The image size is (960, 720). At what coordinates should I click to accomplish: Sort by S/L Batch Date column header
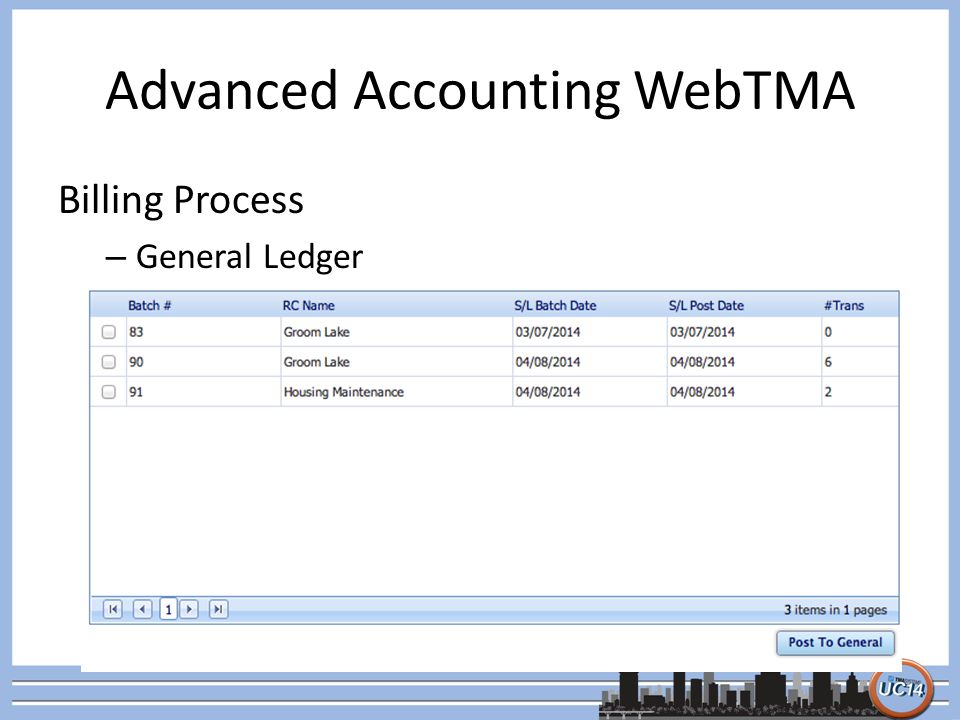click(555, 306)
